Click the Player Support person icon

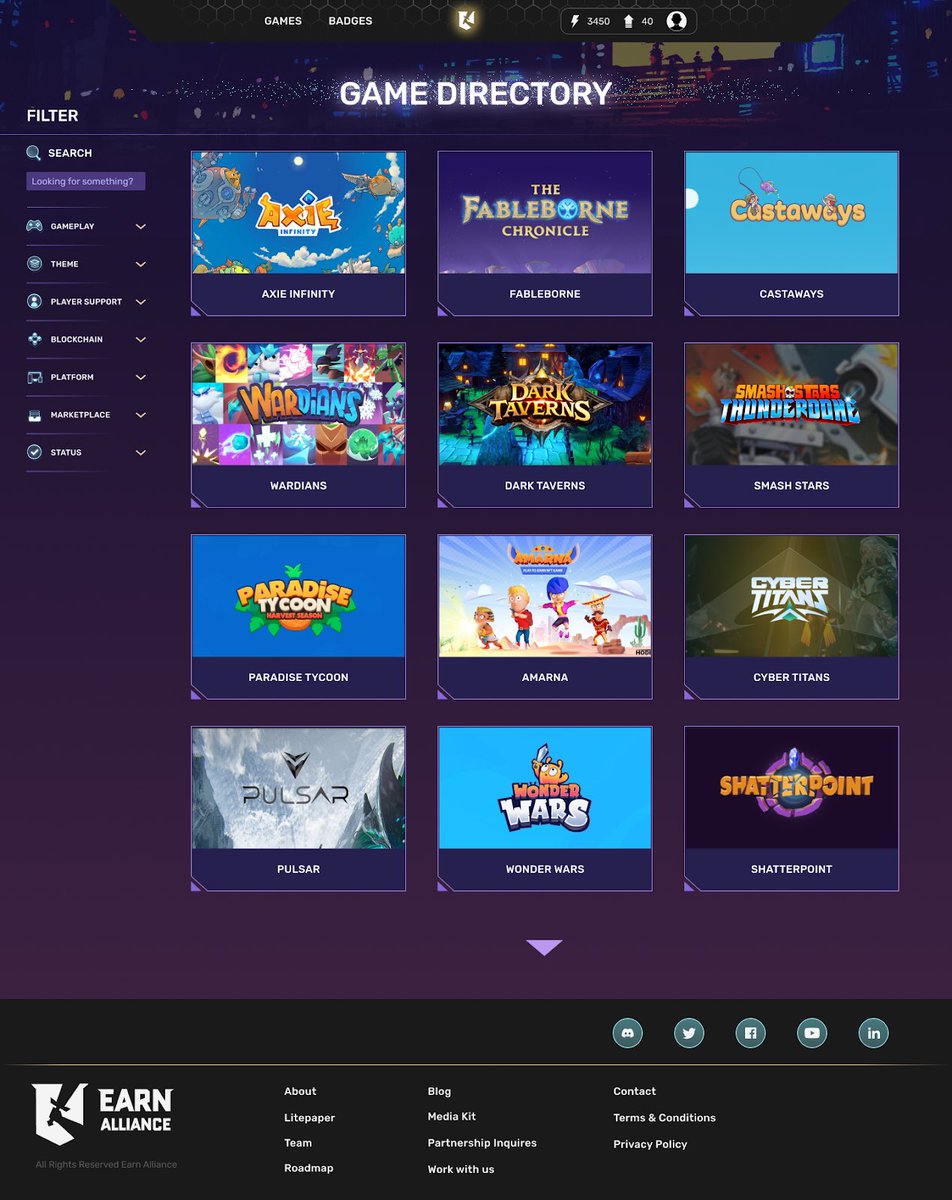tap(34, 301)
